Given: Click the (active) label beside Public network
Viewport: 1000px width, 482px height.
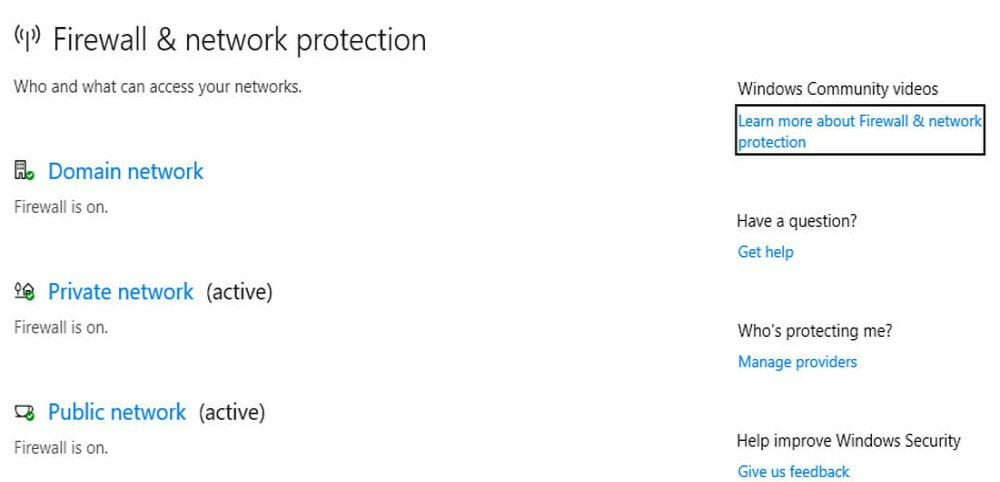Looking at the screenshot, I should [232, 413].
